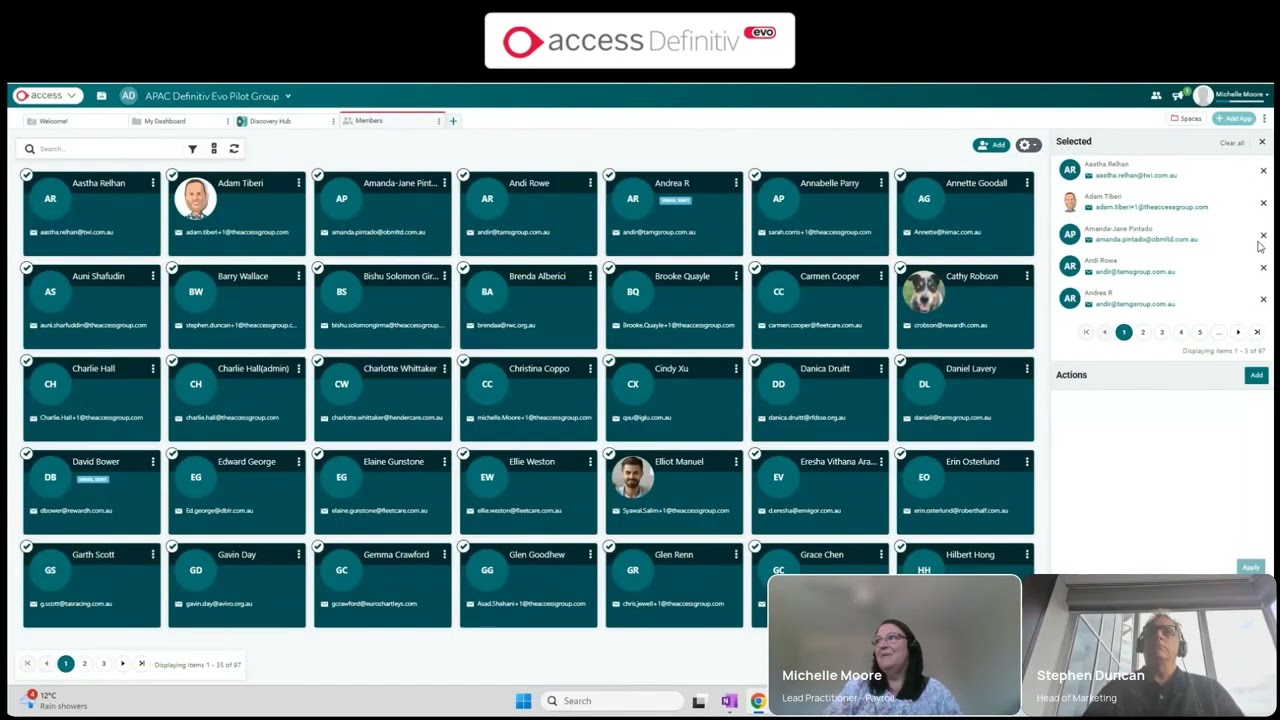The image size is (1280, 720).
Task: Click the view layout icon beside the filter
Action: click(214, 149)
